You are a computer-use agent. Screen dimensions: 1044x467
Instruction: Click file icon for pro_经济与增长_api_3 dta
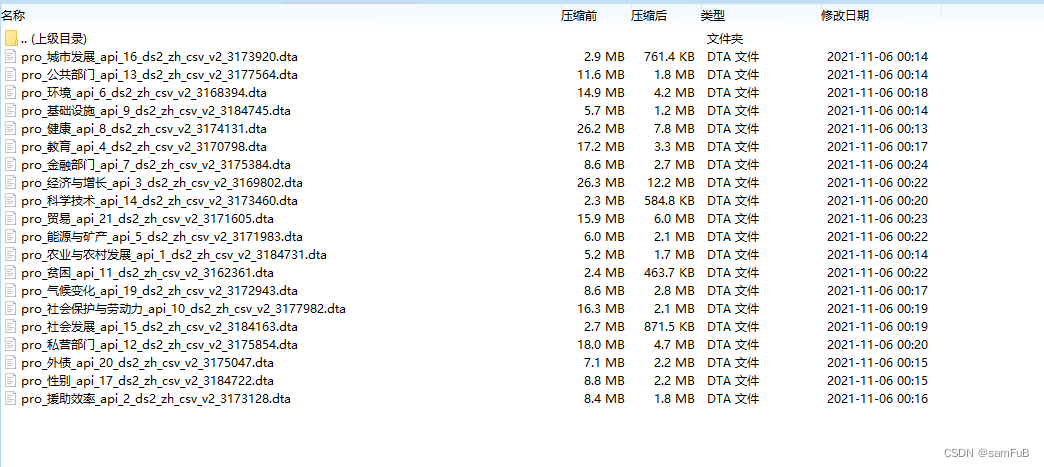[x=10, y=183]
